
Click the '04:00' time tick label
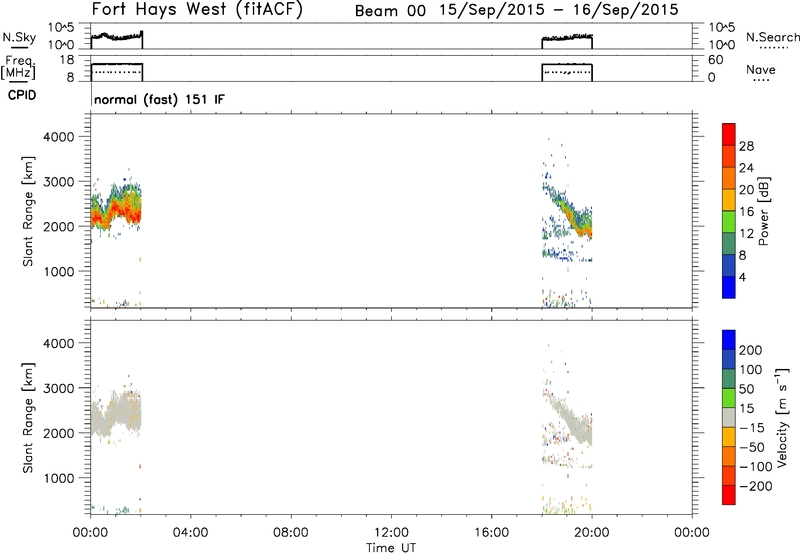coord(191,533)
